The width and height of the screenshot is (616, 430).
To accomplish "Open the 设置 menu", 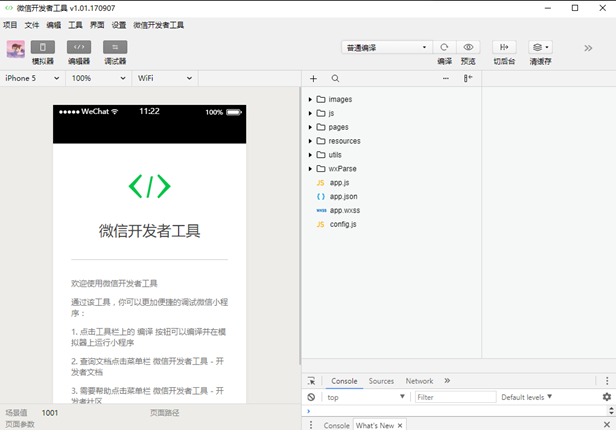I will pyautogui.click(x=119, y=25).
